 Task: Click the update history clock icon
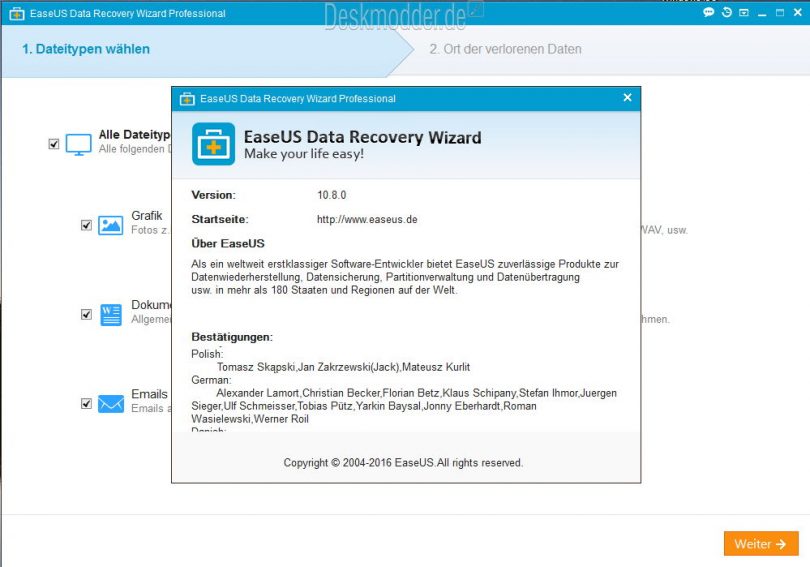tap(726, 12)
